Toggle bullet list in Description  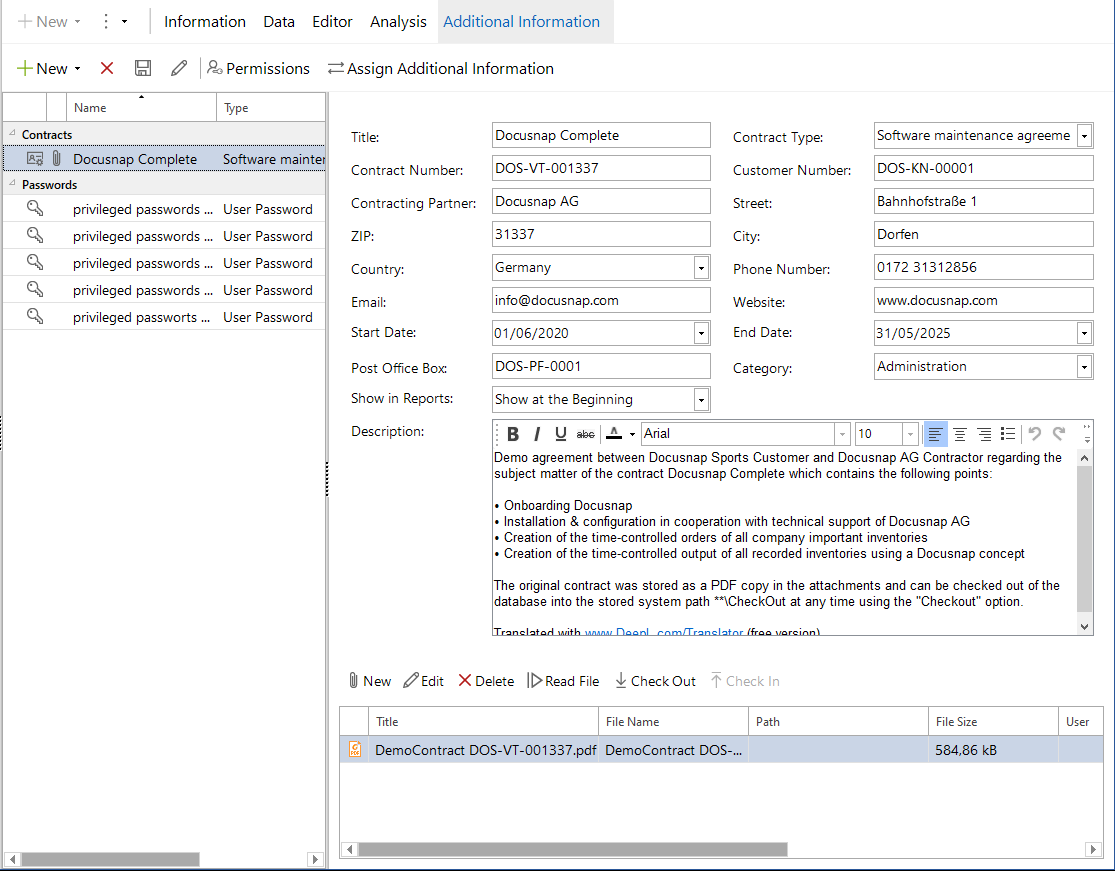pyautogui.click(x=1008, y=434)
